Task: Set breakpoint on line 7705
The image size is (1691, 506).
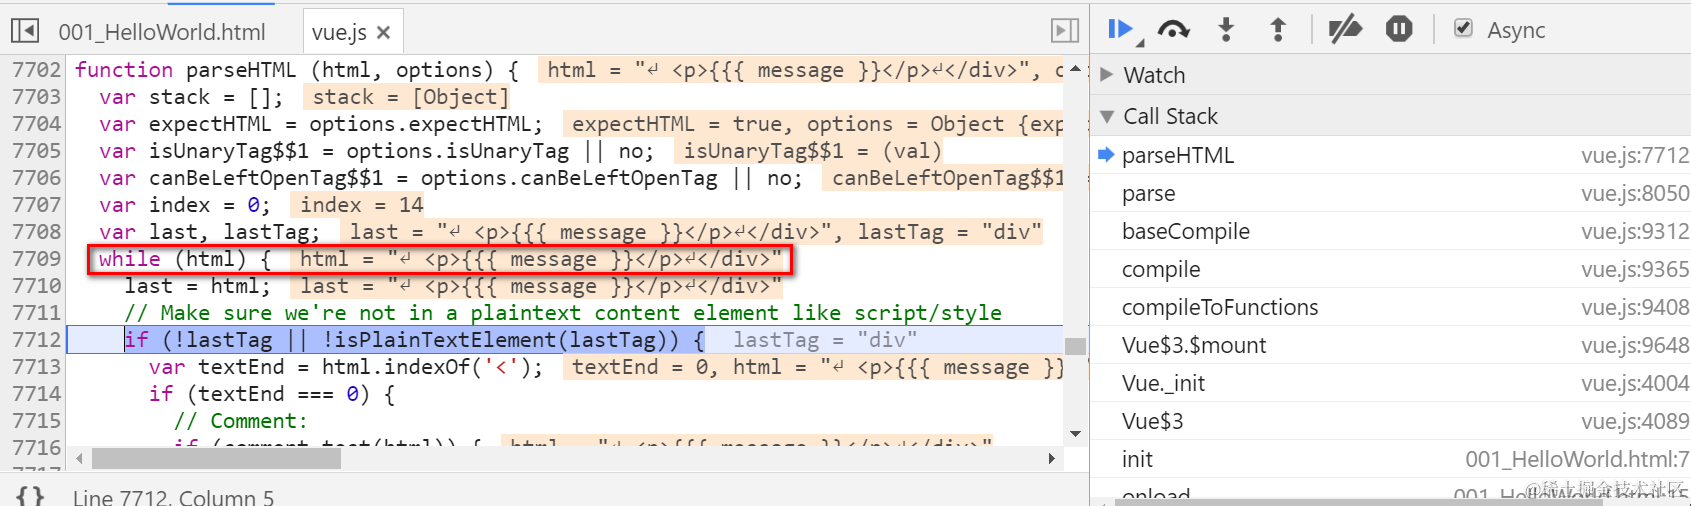Action: click(36, 151)
